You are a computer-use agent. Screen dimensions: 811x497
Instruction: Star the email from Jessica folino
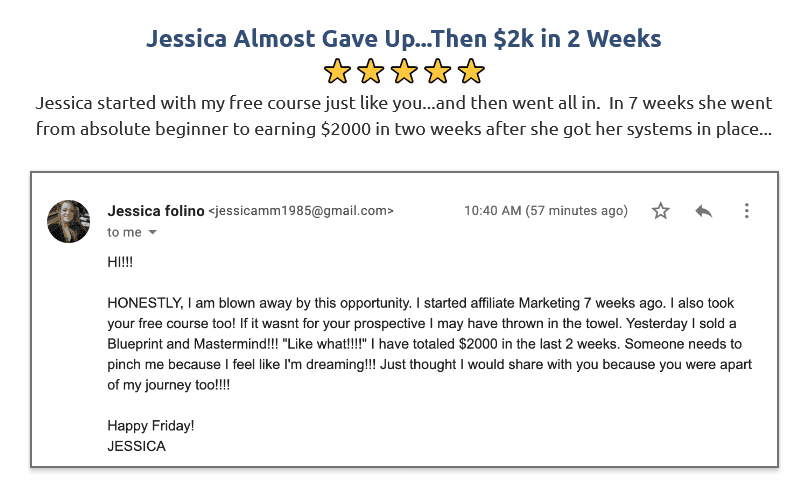(660, 210)
